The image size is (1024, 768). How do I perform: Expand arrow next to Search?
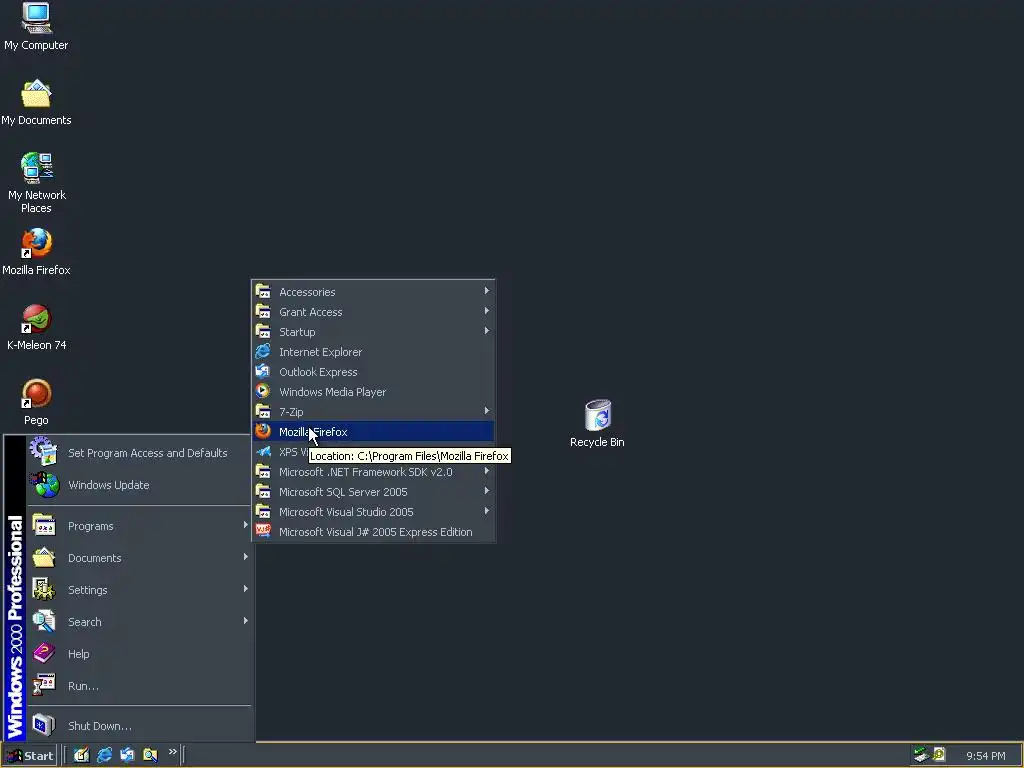click(x=246, y=620)
